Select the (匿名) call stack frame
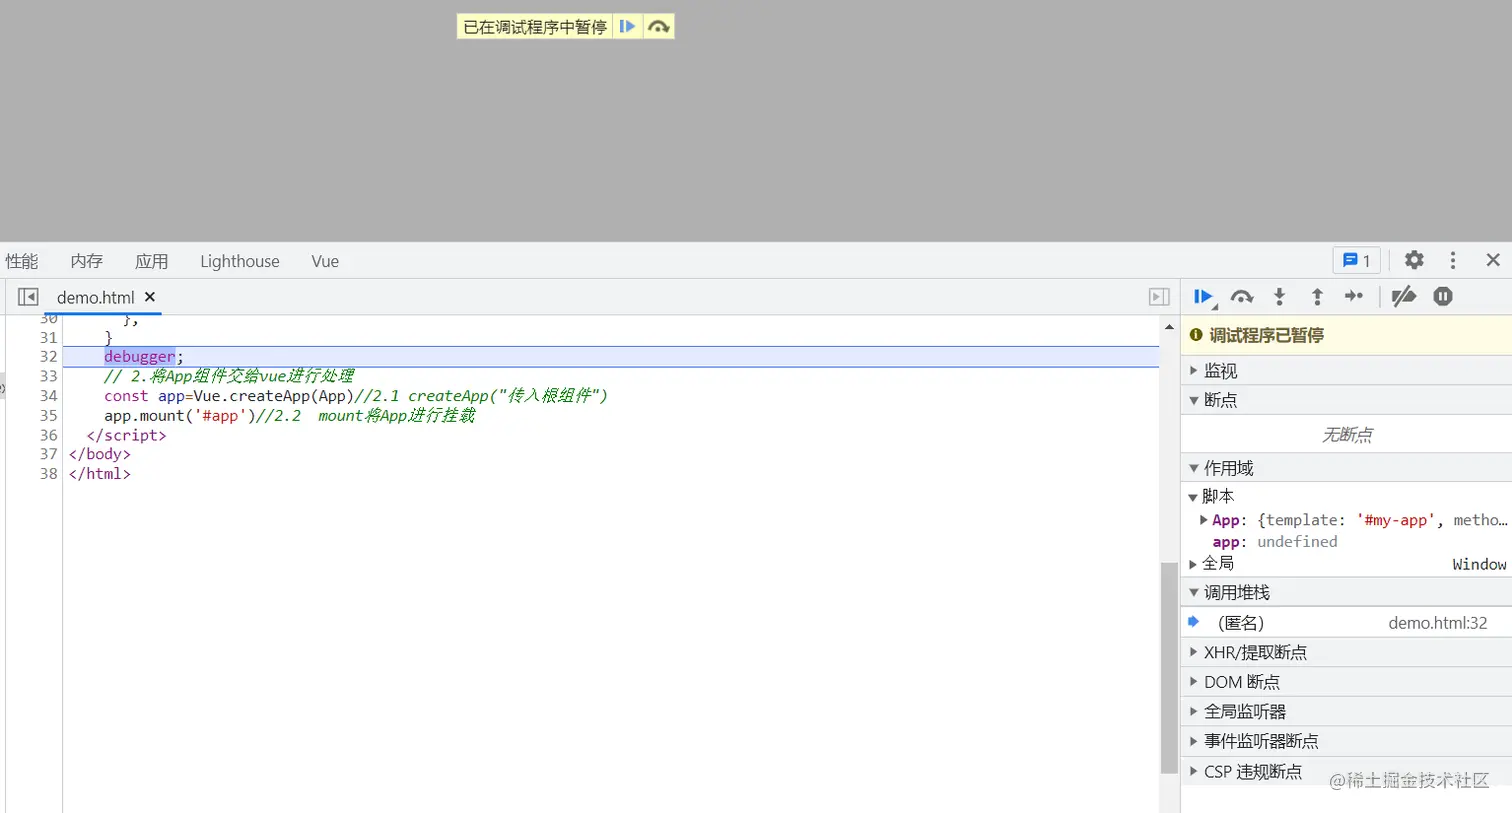This screenshot has width=1512, height=813. [x=1346, y=623]
